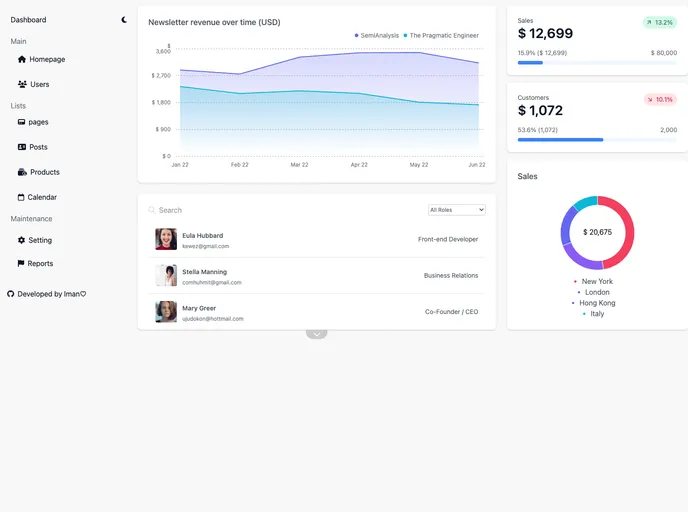Expand the user list with chevron button
The image size is (688, 512).
click(x=316, y=333)
